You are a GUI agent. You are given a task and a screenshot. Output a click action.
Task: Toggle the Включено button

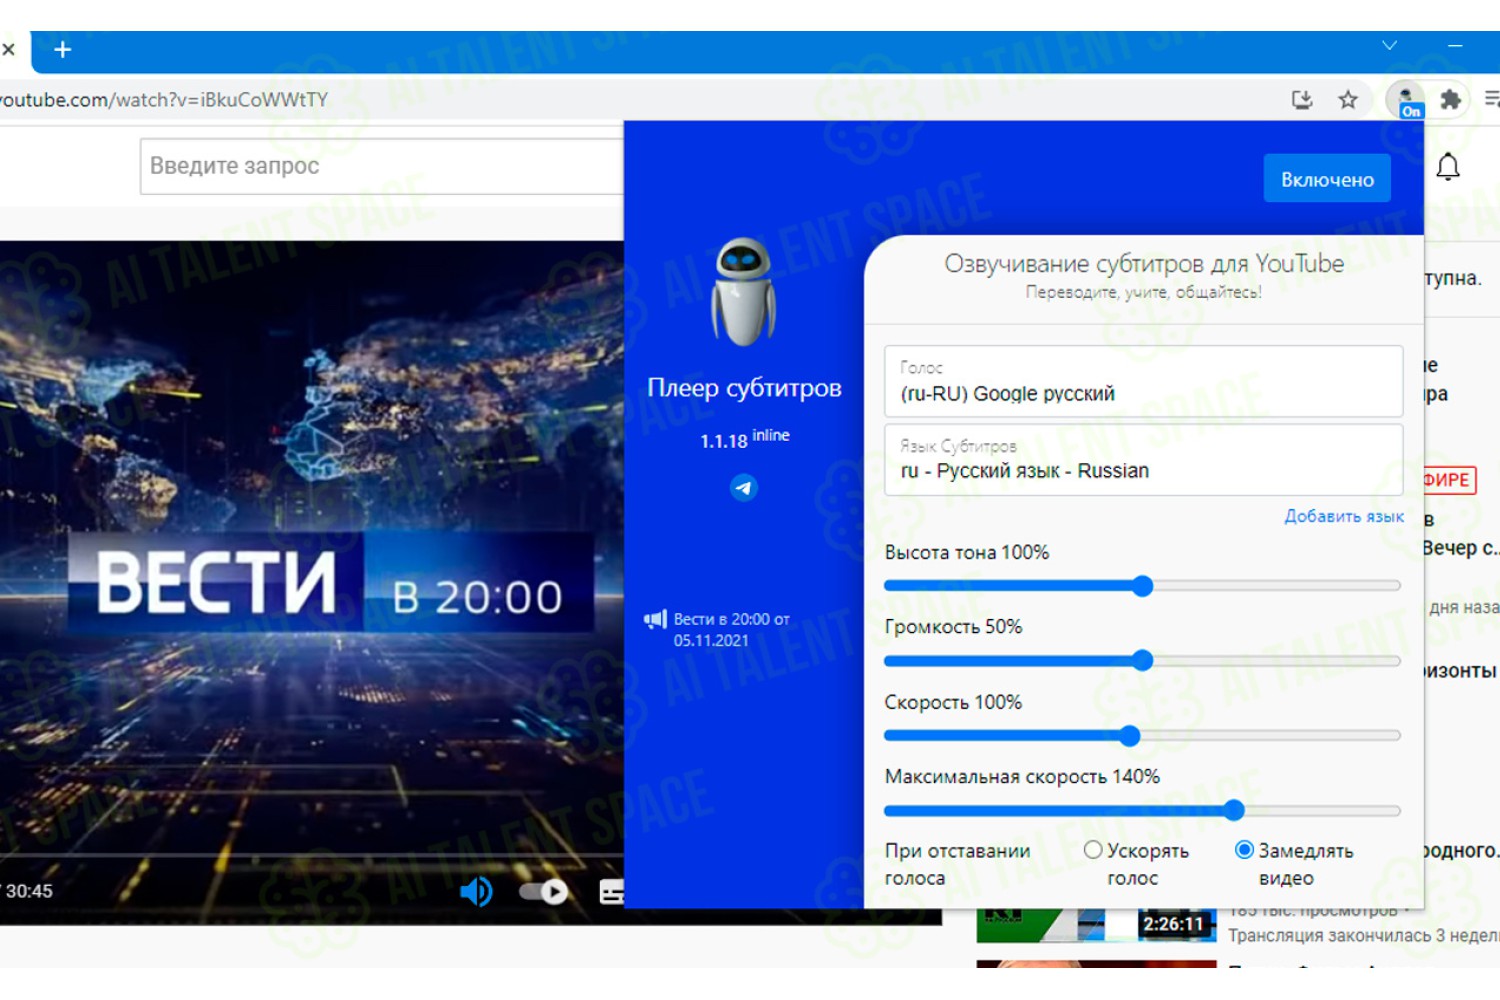1327,179
